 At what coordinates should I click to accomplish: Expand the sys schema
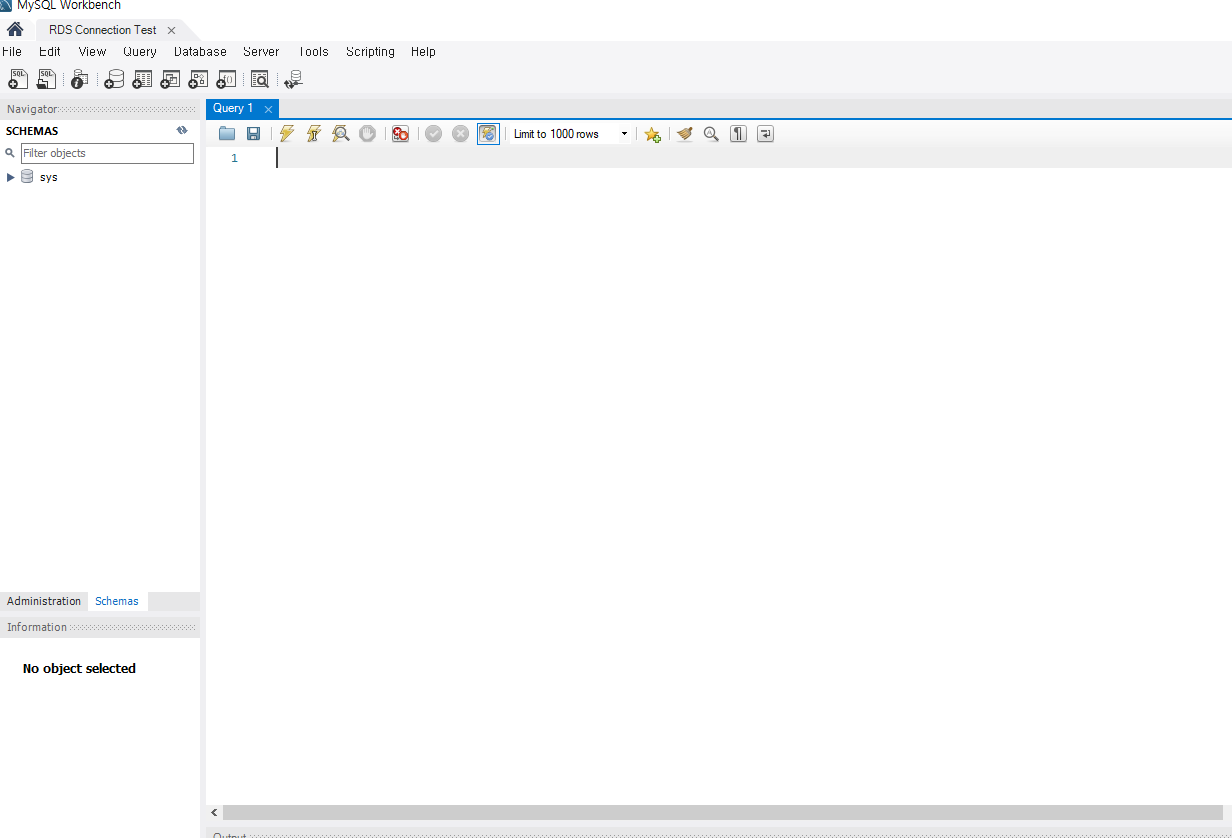[11, 177]
